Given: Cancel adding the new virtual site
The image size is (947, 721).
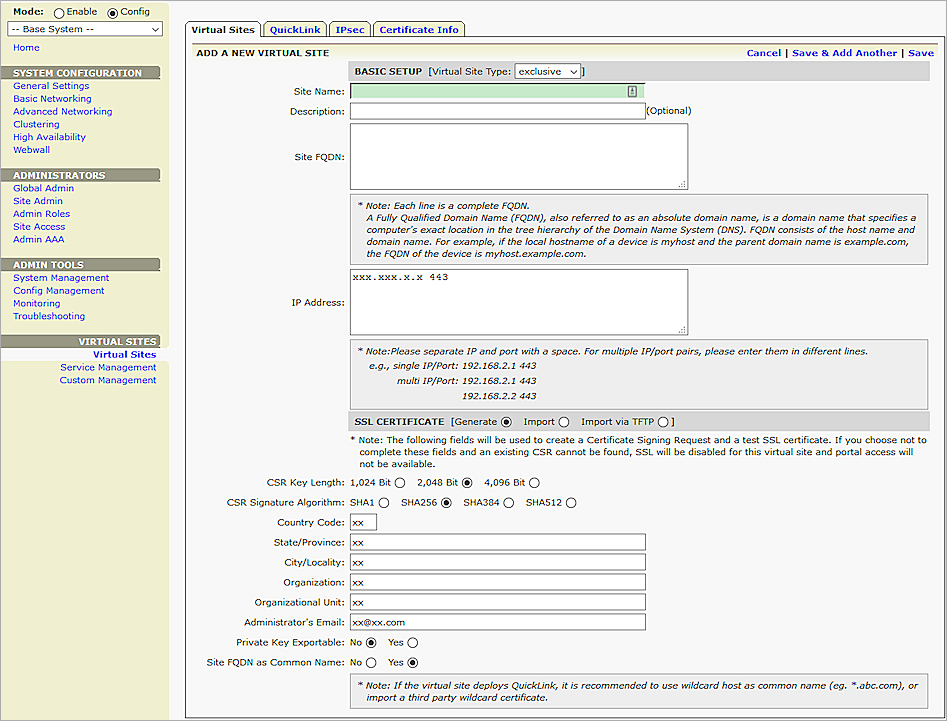Looking at the screenshot, I should point(763,53).
